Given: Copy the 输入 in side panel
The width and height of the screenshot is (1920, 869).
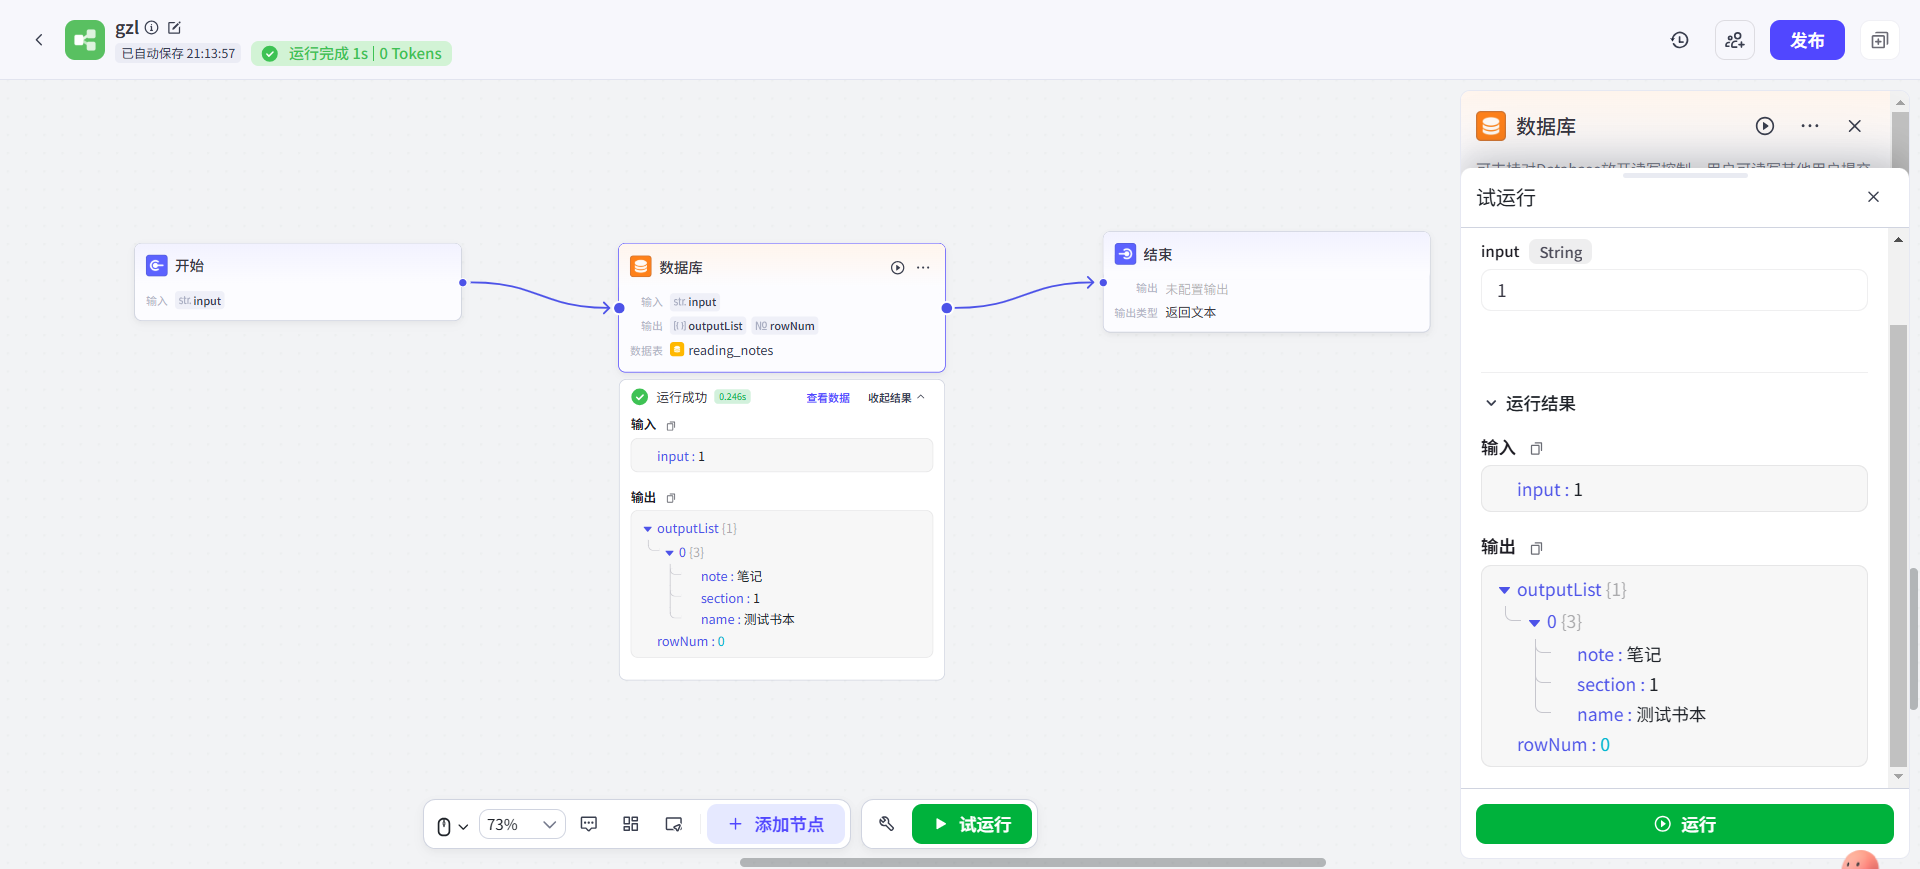Looking at the screenshot, I should pyautogui.click(x=1537, y=449).
